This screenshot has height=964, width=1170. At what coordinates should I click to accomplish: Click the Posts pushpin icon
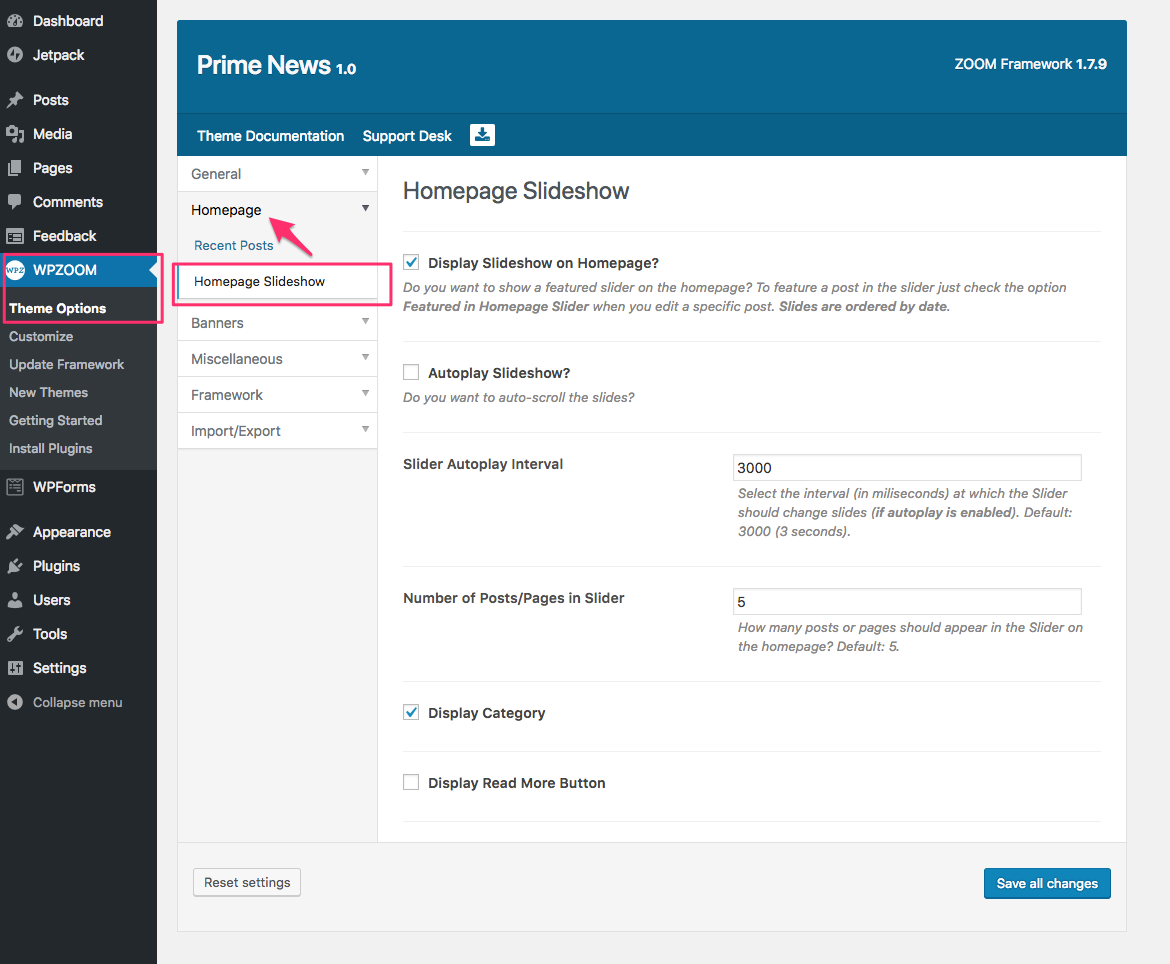pyautogui.click(x=15, y=100)
